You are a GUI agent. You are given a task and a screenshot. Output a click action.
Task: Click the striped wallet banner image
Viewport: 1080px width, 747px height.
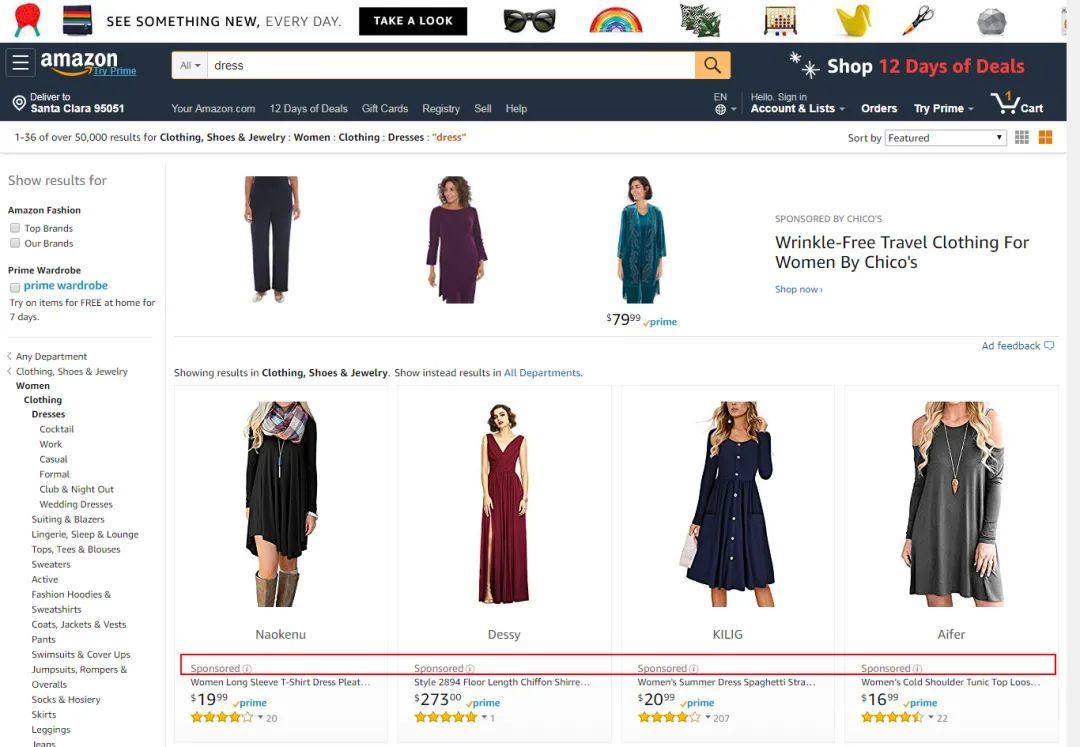pos(77,20)
